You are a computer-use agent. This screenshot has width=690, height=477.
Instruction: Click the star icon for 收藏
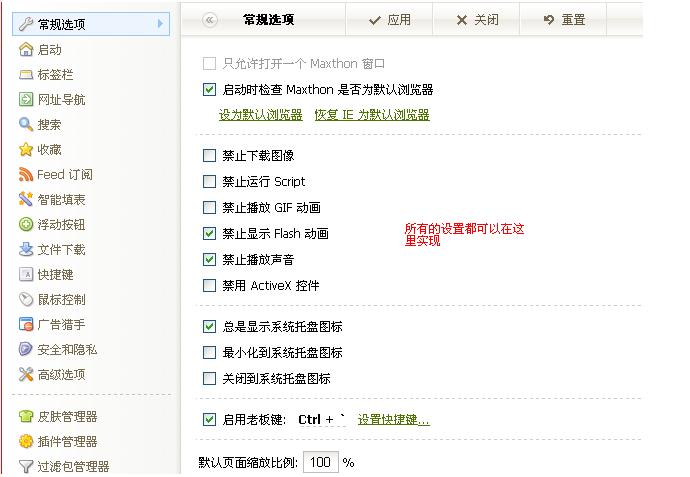point(26,150)
